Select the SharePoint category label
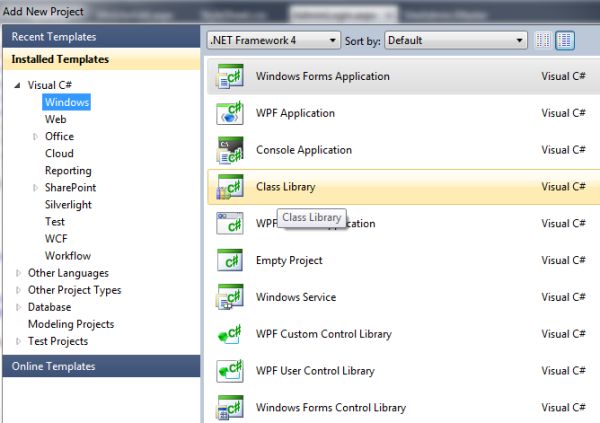This screenshot has width=600, height=423. (x=70, y=188)
